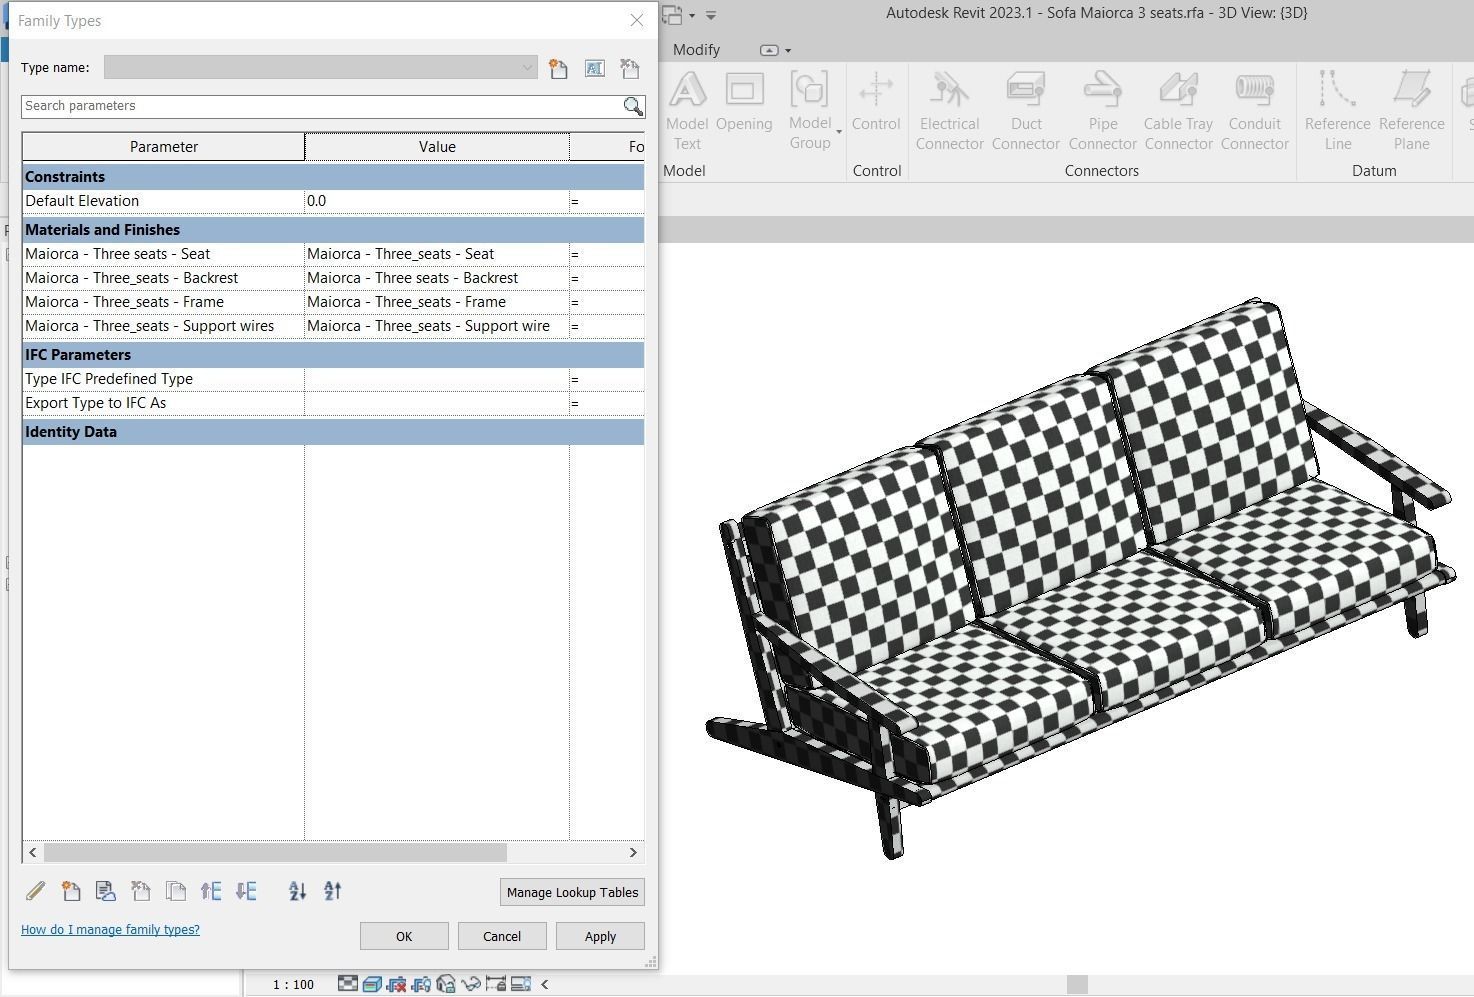Click scroll-left arrow of horizontal scrollbar
1474x997 pixels.
(x=33, y=852)
